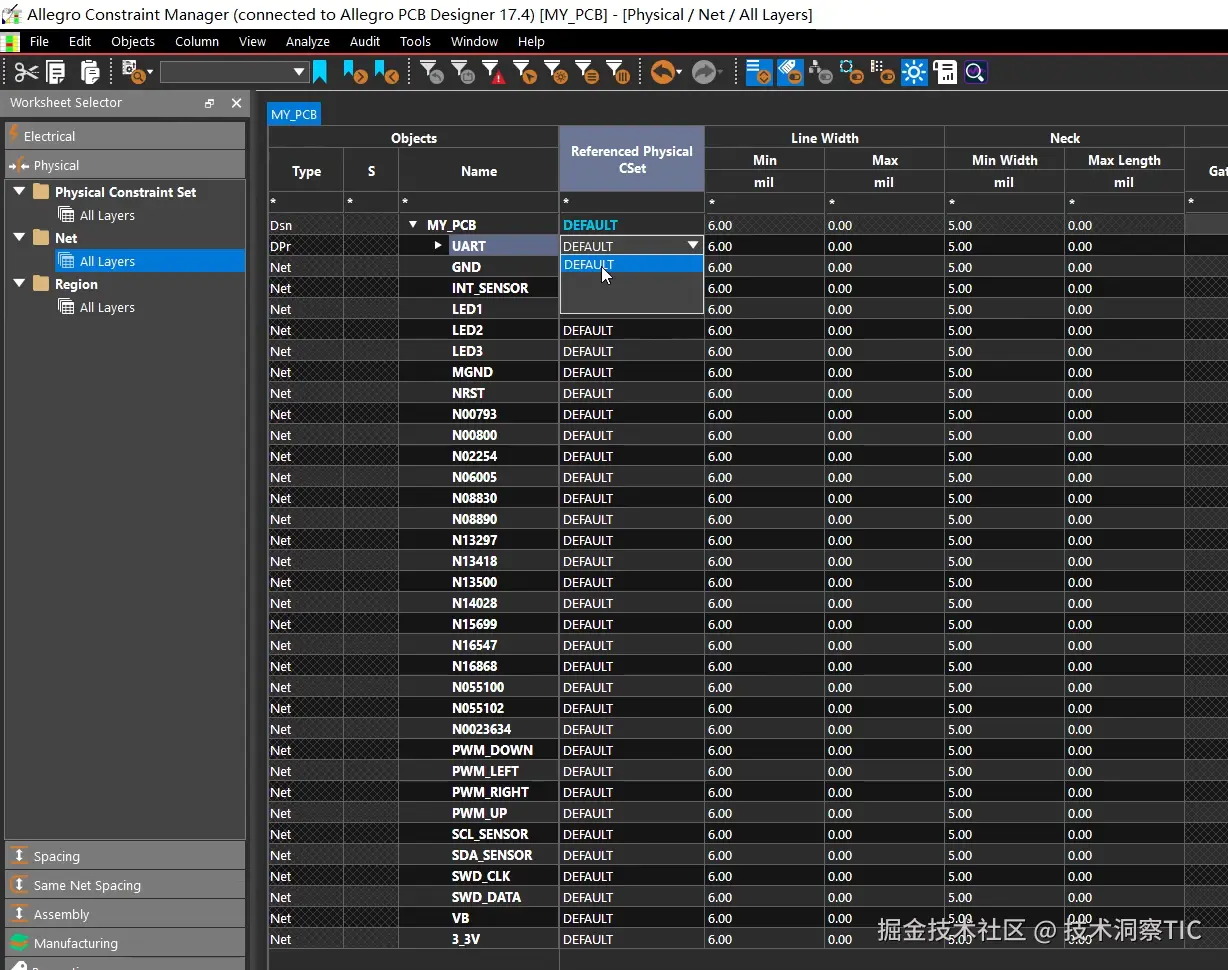Click the net hierarchy toolbar icon
This screenshot has width=1228, height=970.
[821, 72]
